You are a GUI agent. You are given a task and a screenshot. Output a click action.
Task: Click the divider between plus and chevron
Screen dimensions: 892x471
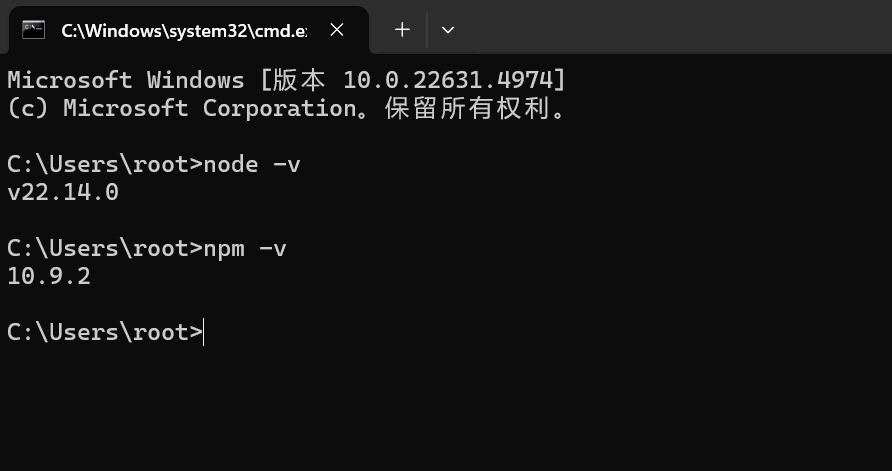[x=427, y=30]
